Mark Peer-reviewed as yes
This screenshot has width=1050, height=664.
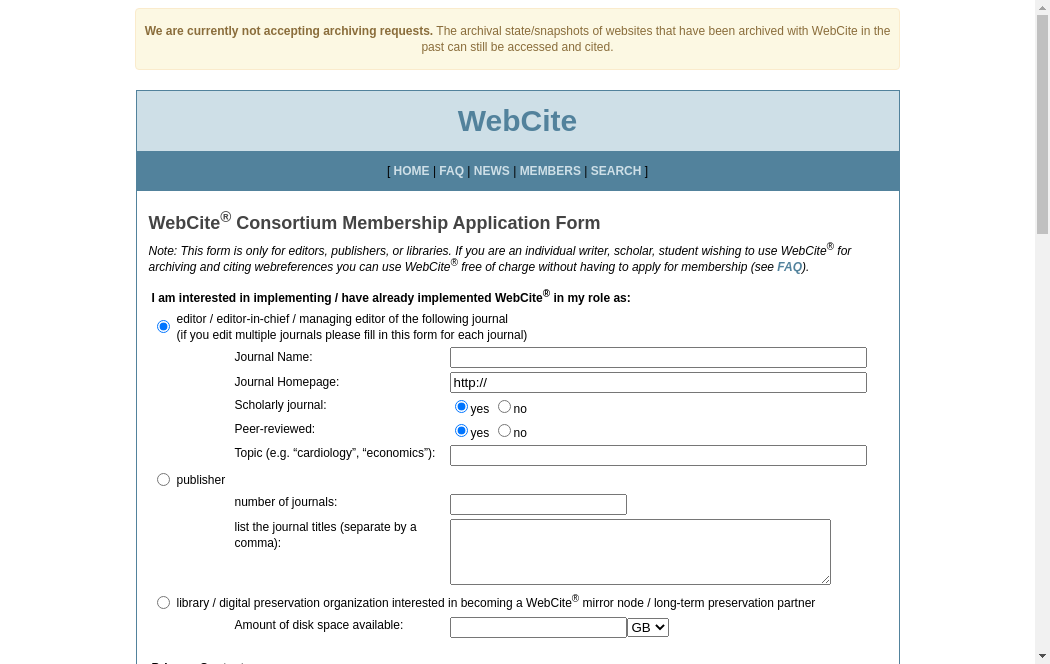461,431
